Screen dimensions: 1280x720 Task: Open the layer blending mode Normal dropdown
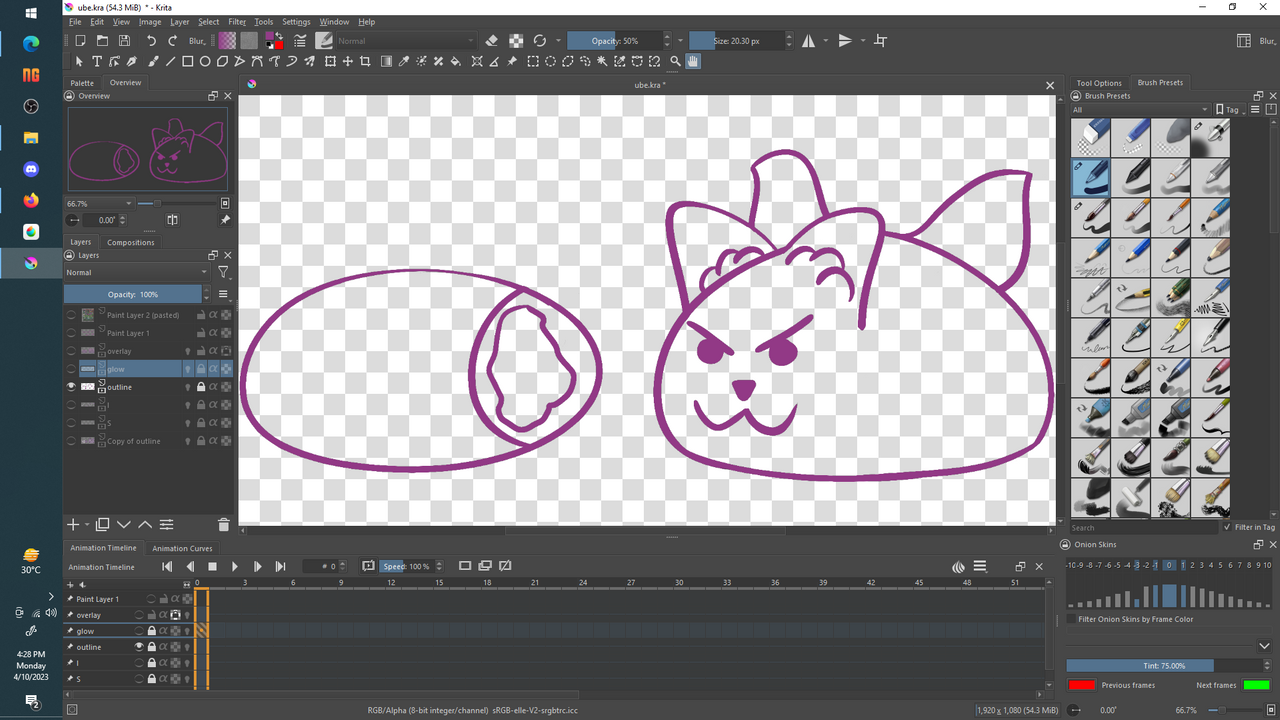point(136,272)
